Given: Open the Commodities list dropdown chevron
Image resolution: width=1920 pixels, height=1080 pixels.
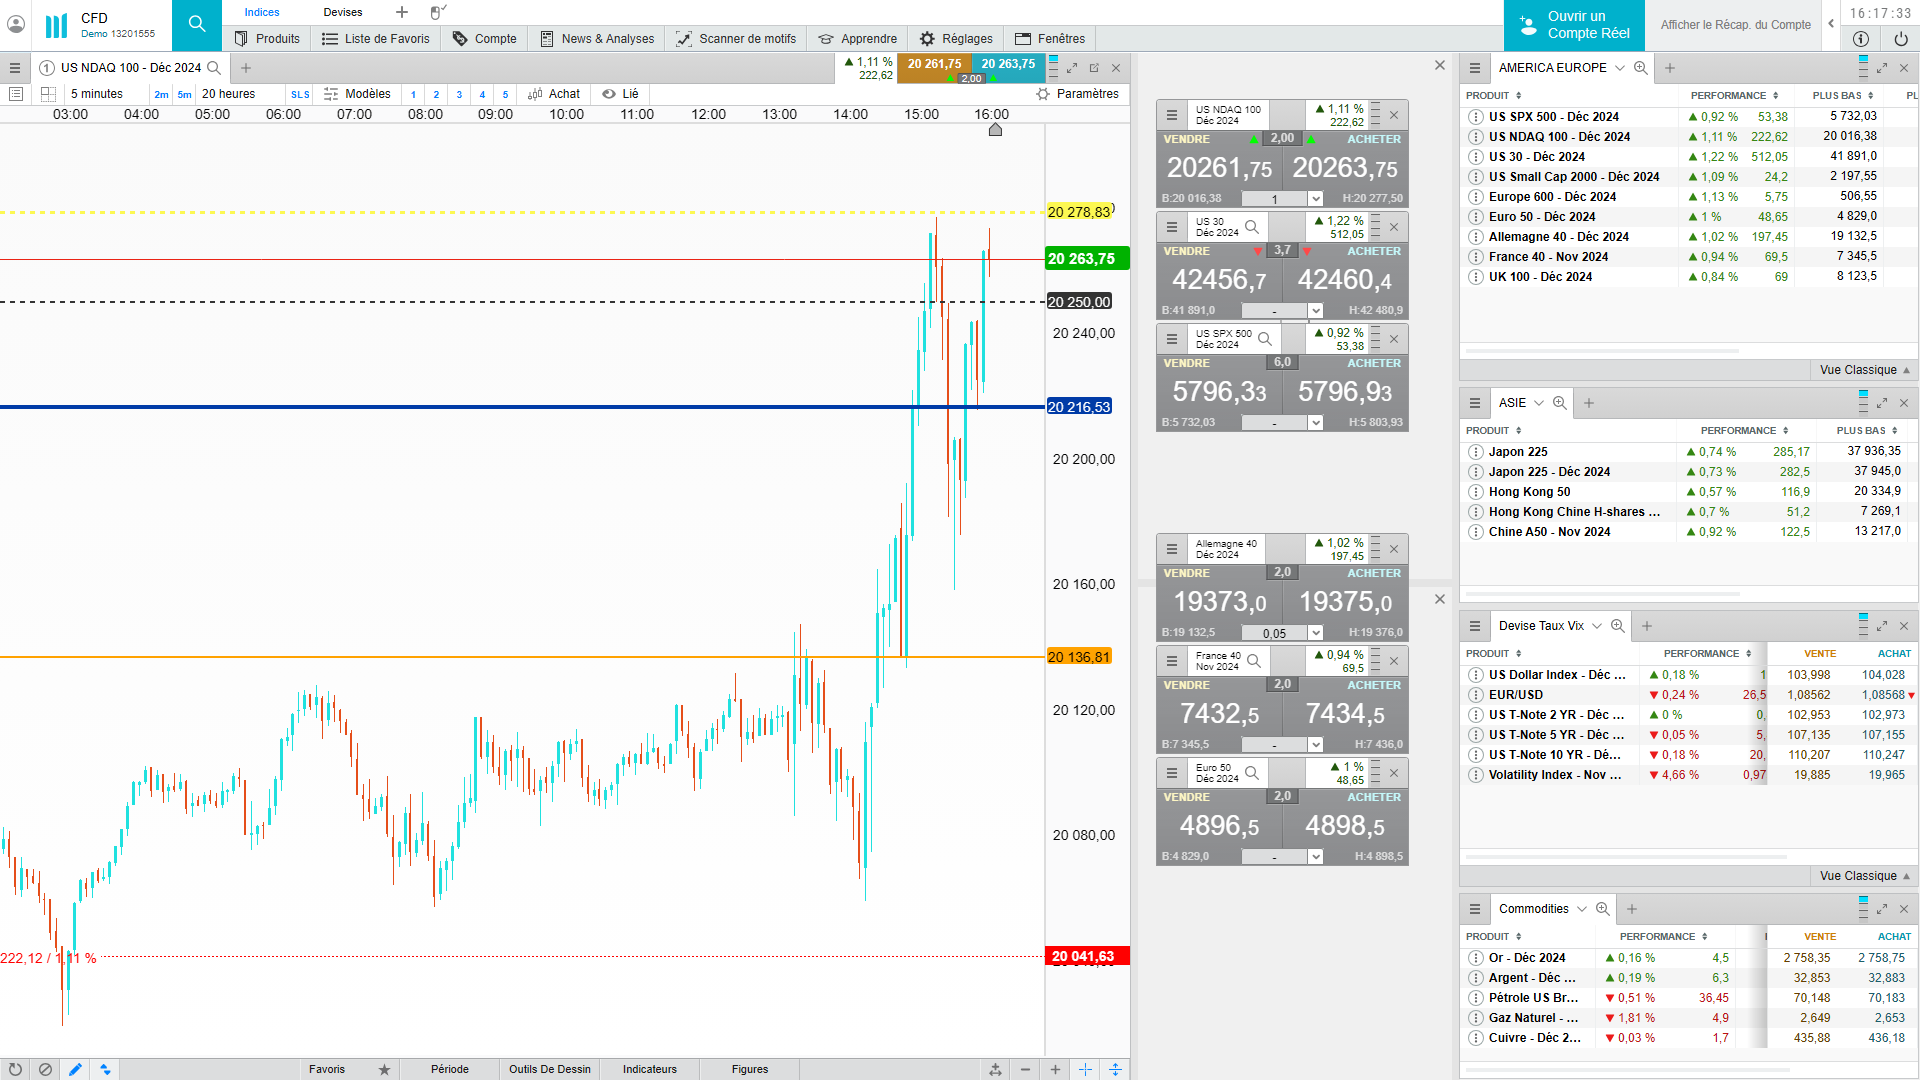Looking at the screenshot, I should tap(1581, 909).
